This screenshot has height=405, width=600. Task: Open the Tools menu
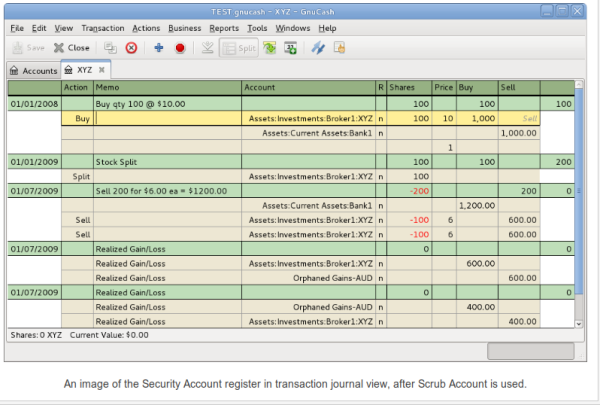(257, 28)
